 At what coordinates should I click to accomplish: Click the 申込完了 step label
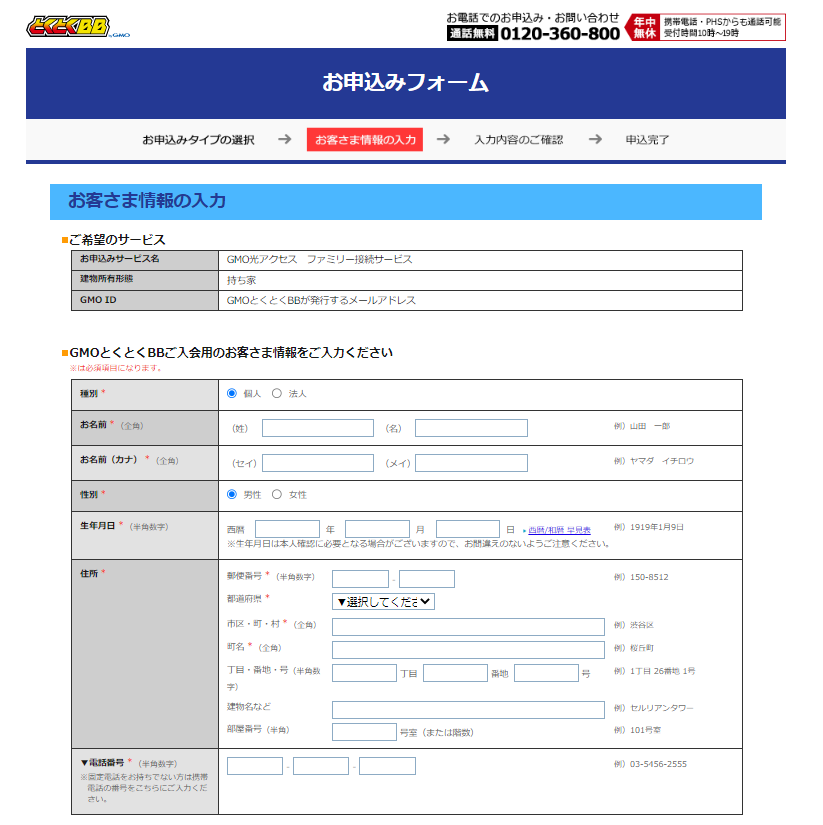pos(647,140)
